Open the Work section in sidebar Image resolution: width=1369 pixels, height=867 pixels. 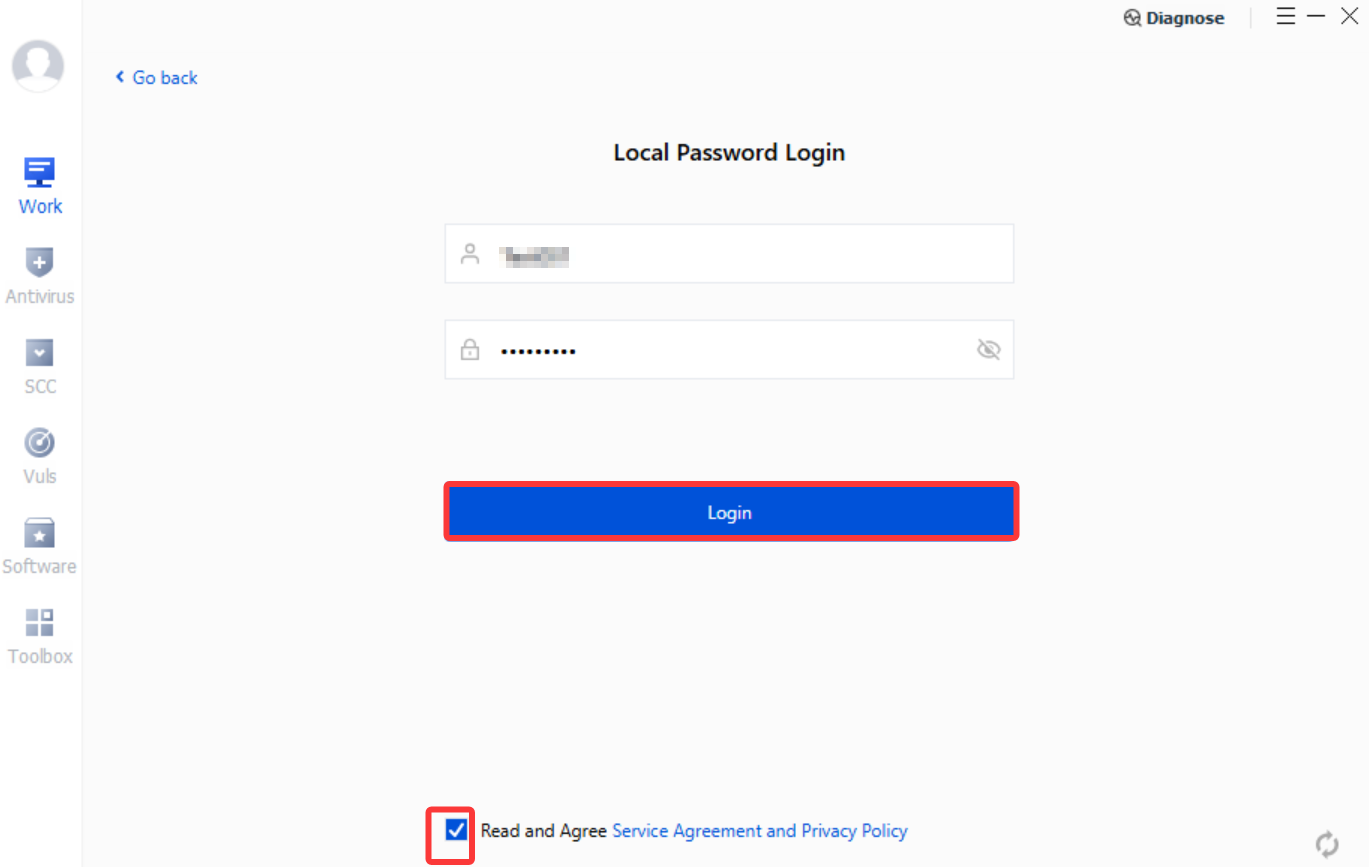pyautogui.click(x=40, y=187)
